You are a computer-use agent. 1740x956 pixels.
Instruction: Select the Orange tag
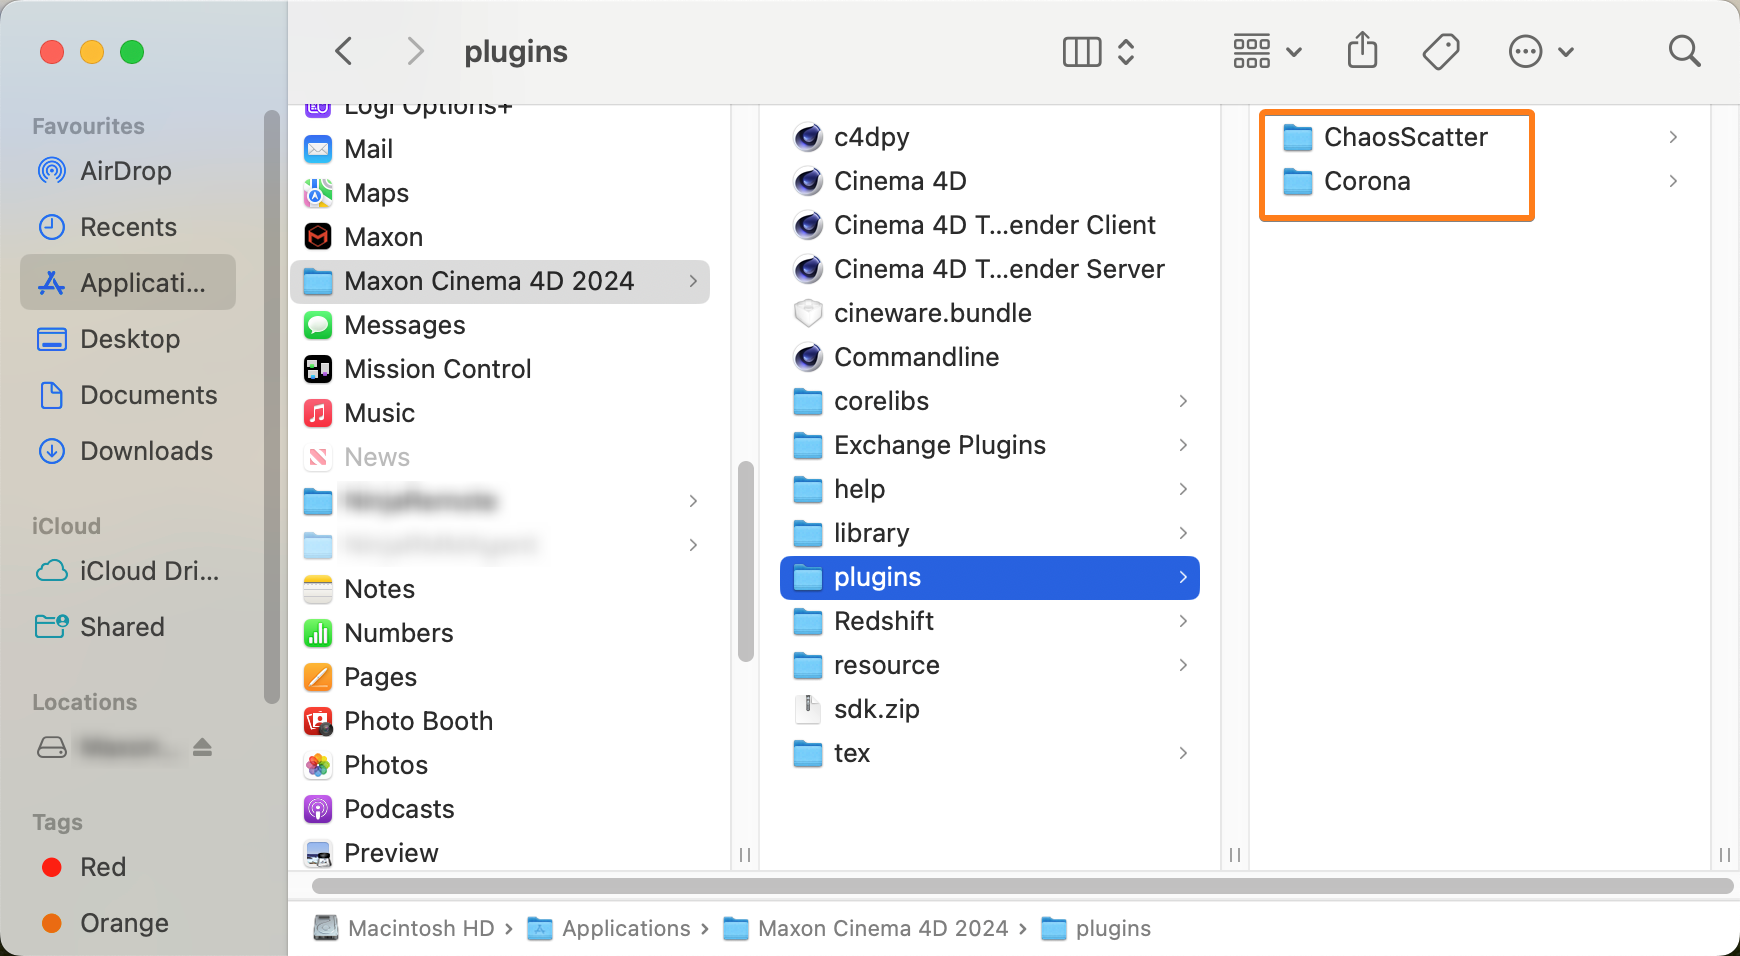[128, 923]
